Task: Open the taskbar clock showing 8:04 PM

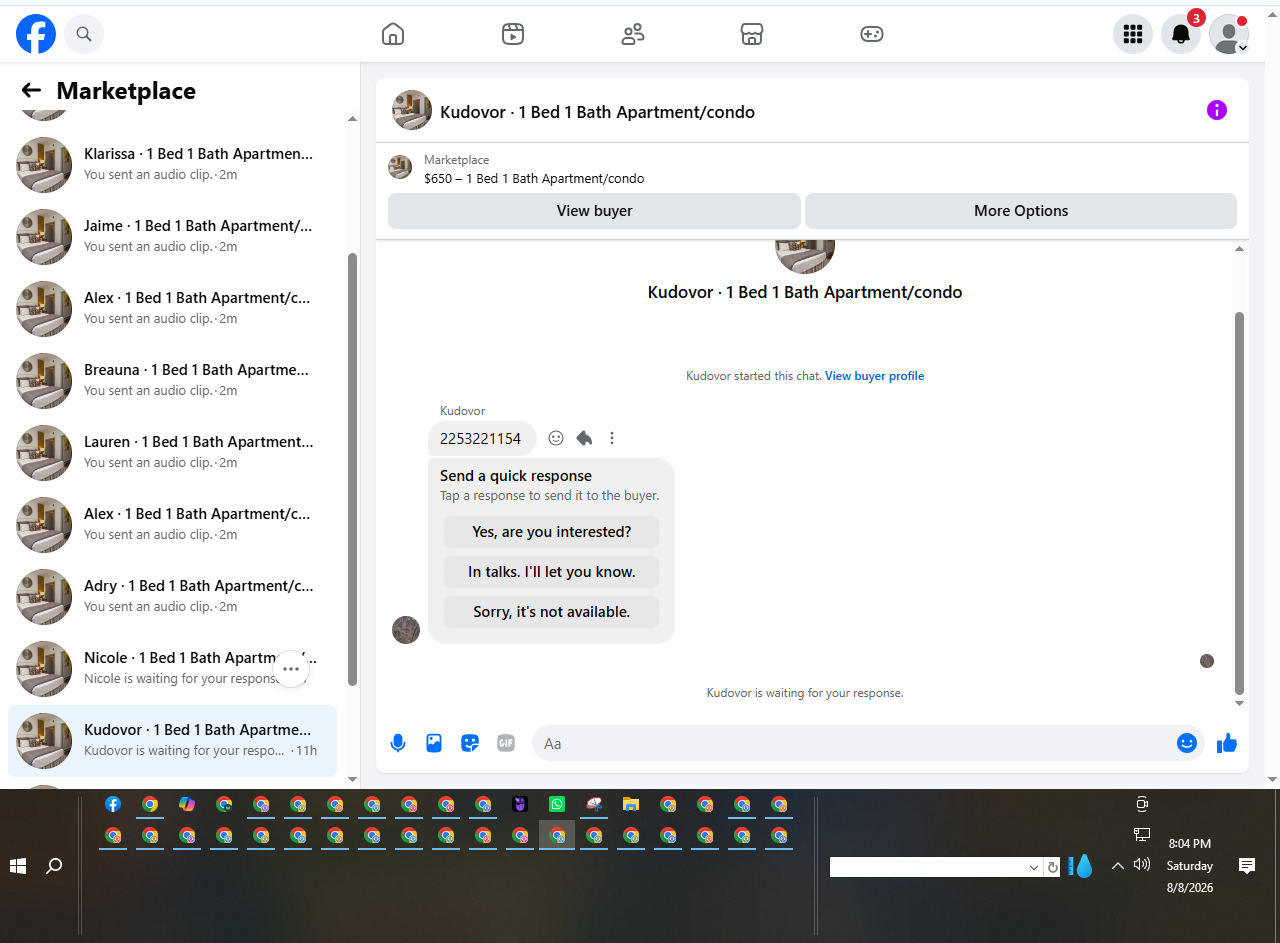Action: pyautogui.click(x=1190, y=844)
